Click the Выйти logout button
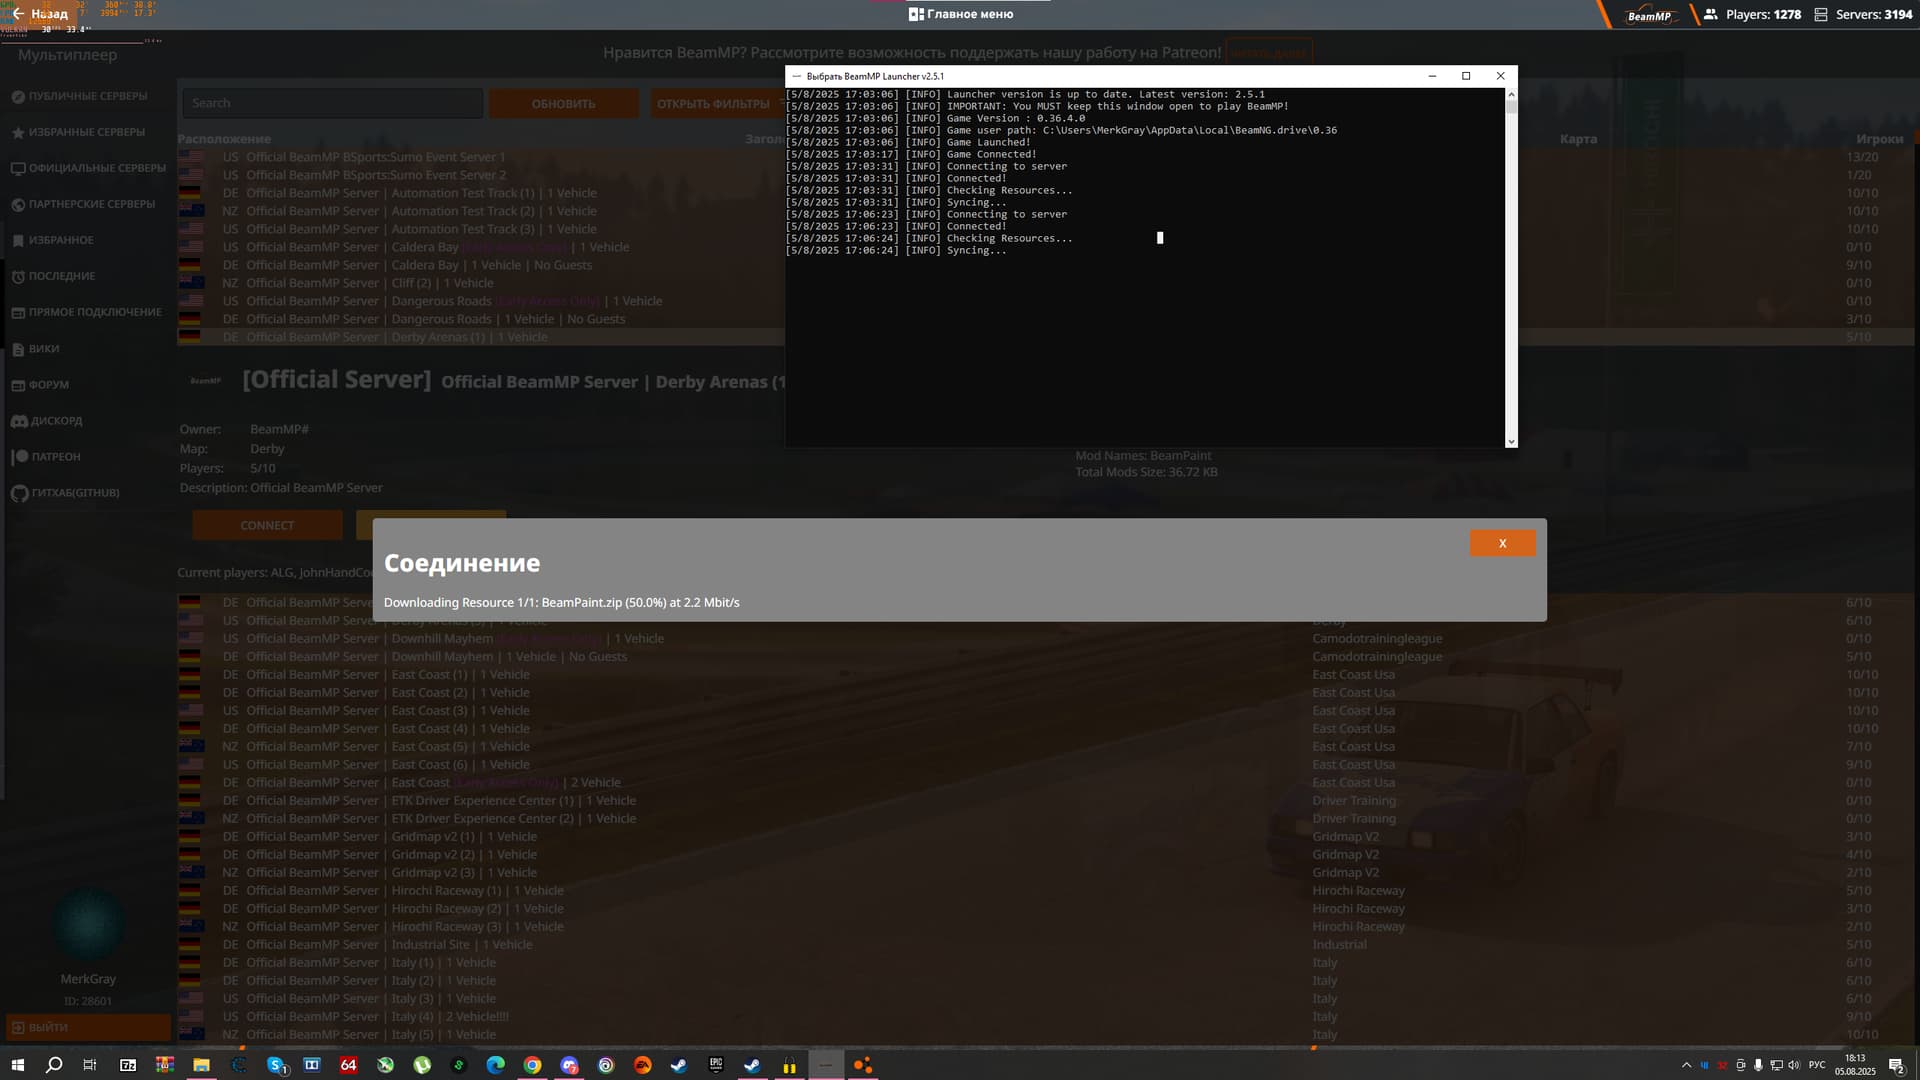 pyautogui.click(x=88, y=1027)
